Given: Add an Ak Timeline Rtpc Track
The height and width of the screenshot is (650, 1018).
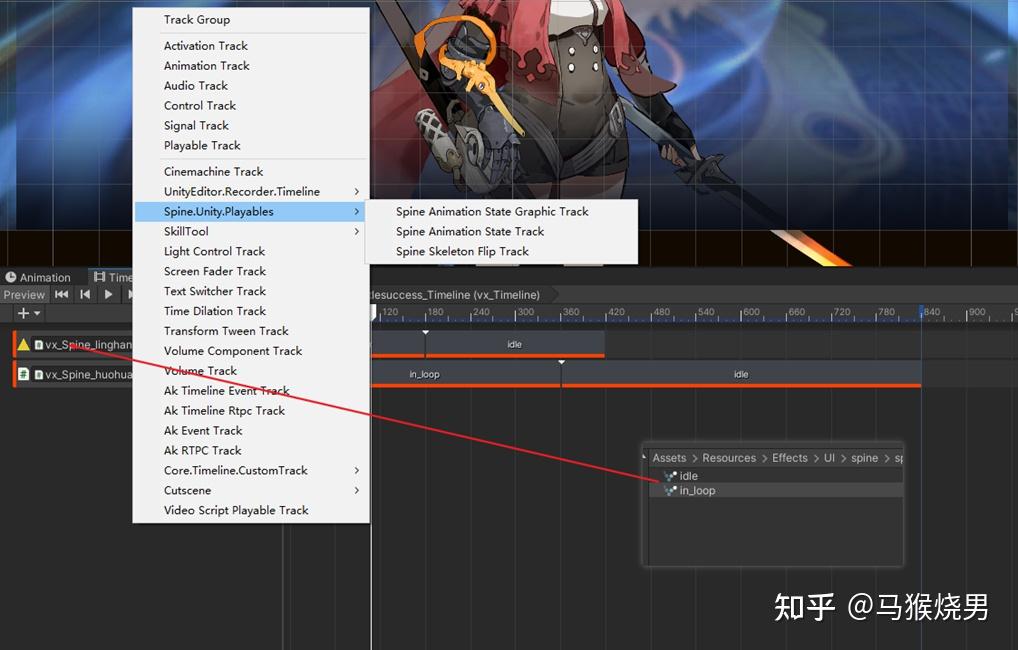Looking at the screenshot, I should 251,410.
